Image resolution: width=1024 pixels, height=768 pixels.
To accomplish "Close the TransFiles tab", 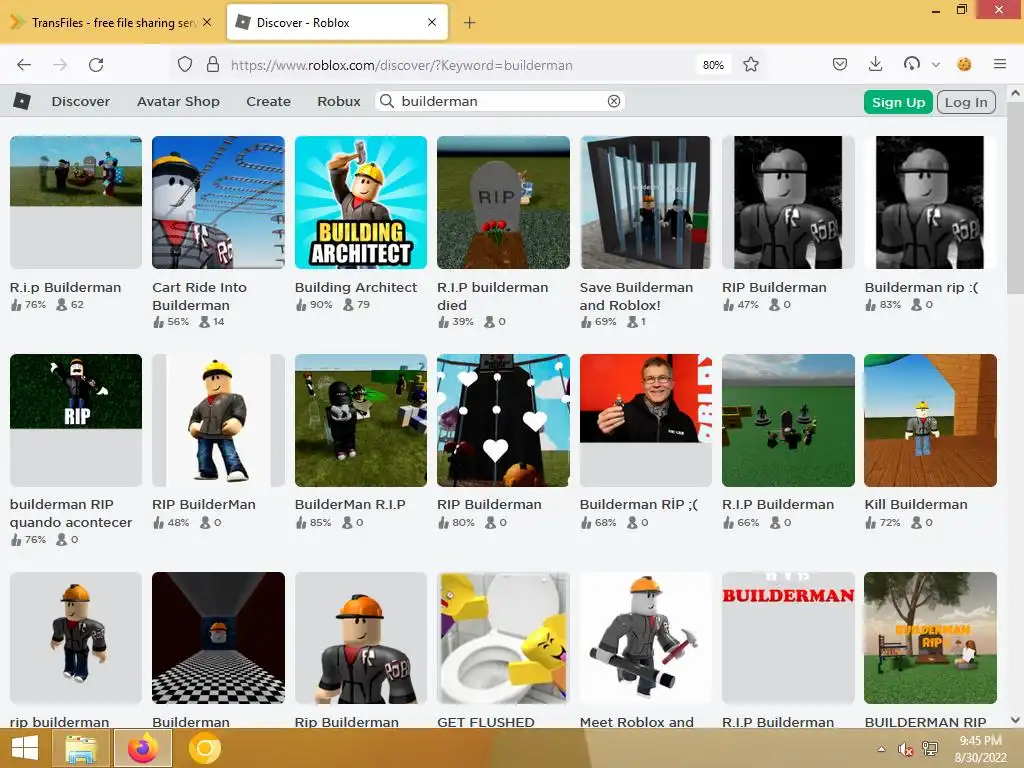I will tap(207, 22).
